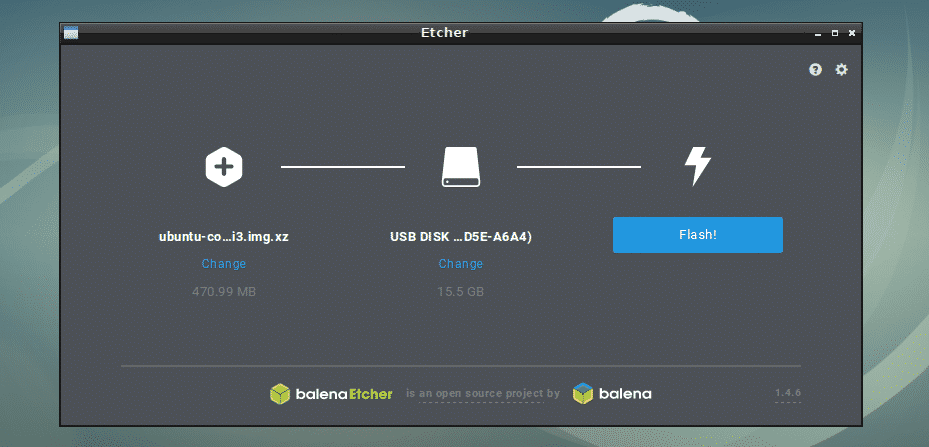This screenshot has width=929, height=447.
Task: Click the balena wordmark text
Action: pyautogui.click(x=625, y=394)
